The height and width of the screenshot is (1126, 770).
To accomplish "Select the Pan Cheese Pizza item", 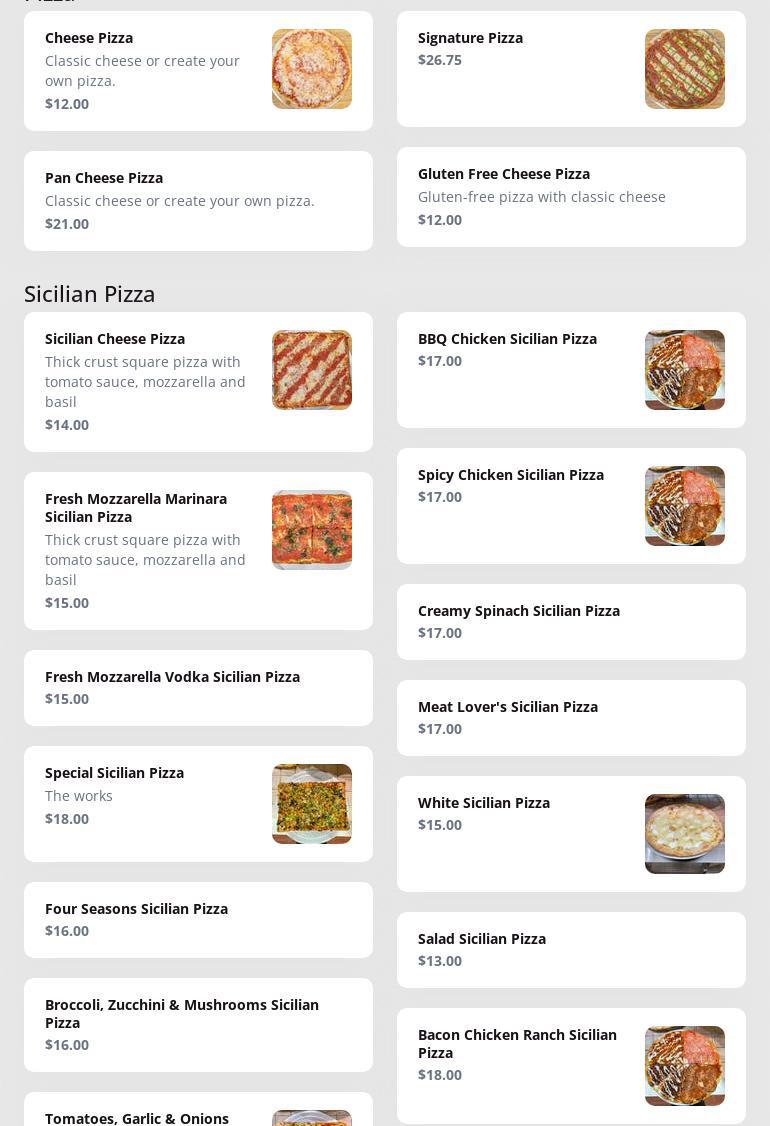I will coord(198,201).
